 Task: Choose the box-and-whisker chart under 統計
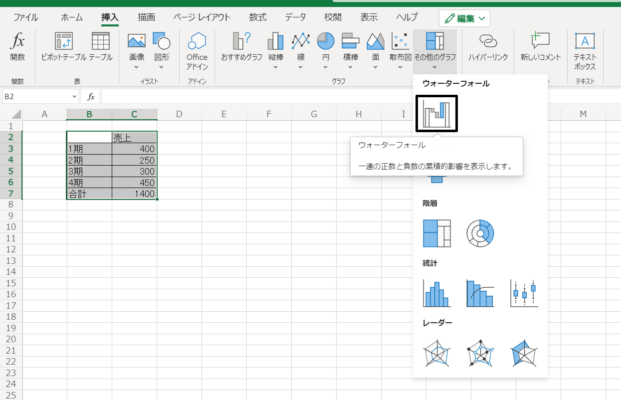click(524, 293)
